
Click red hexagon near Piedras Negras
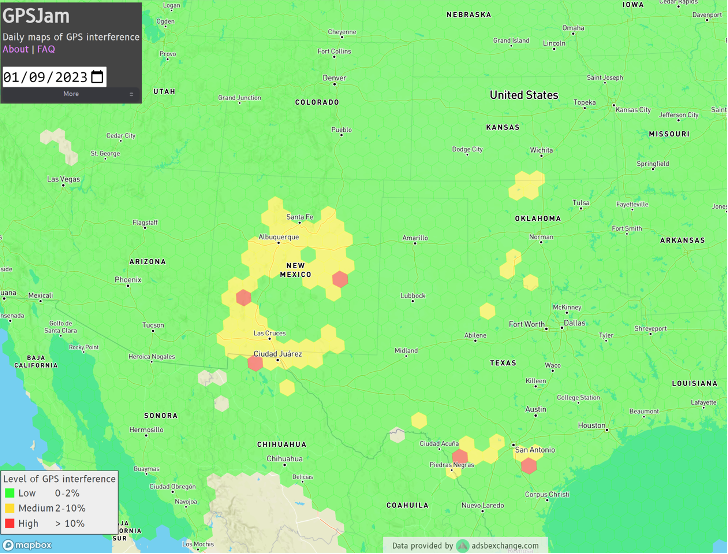coord(460,457)
